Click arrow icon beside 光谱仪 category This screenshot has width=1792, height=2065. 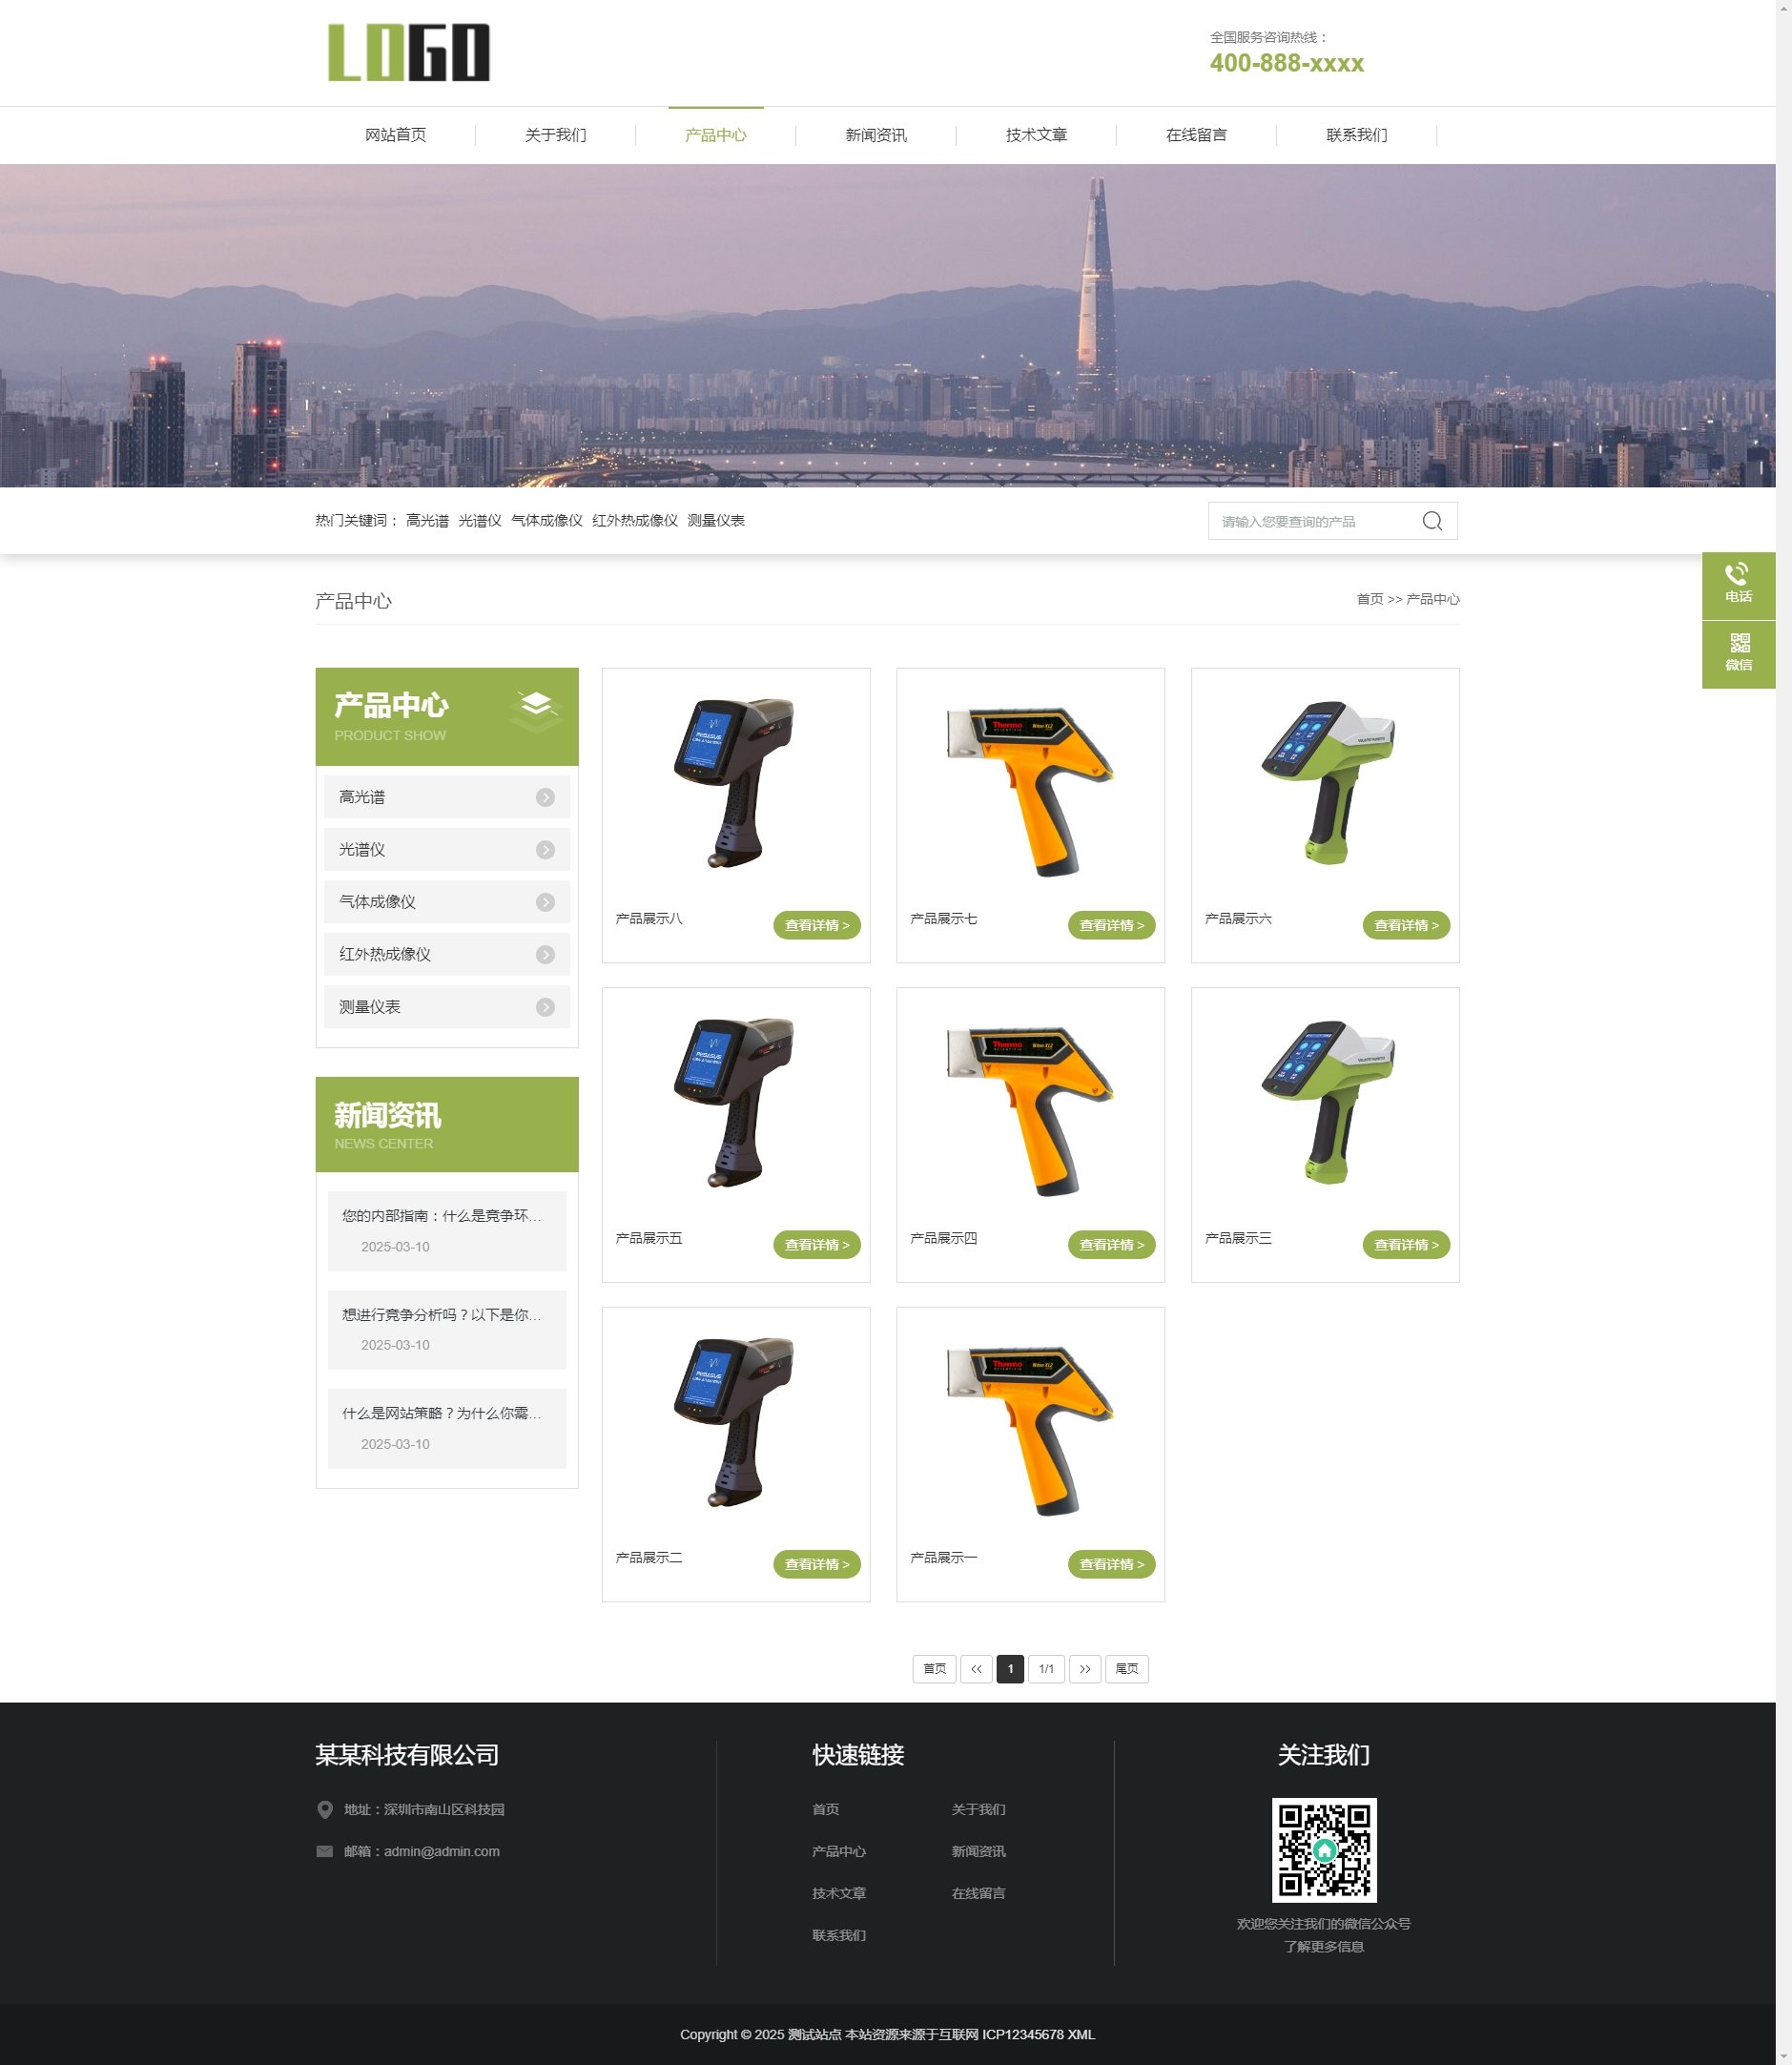click(x=545, y=850)
